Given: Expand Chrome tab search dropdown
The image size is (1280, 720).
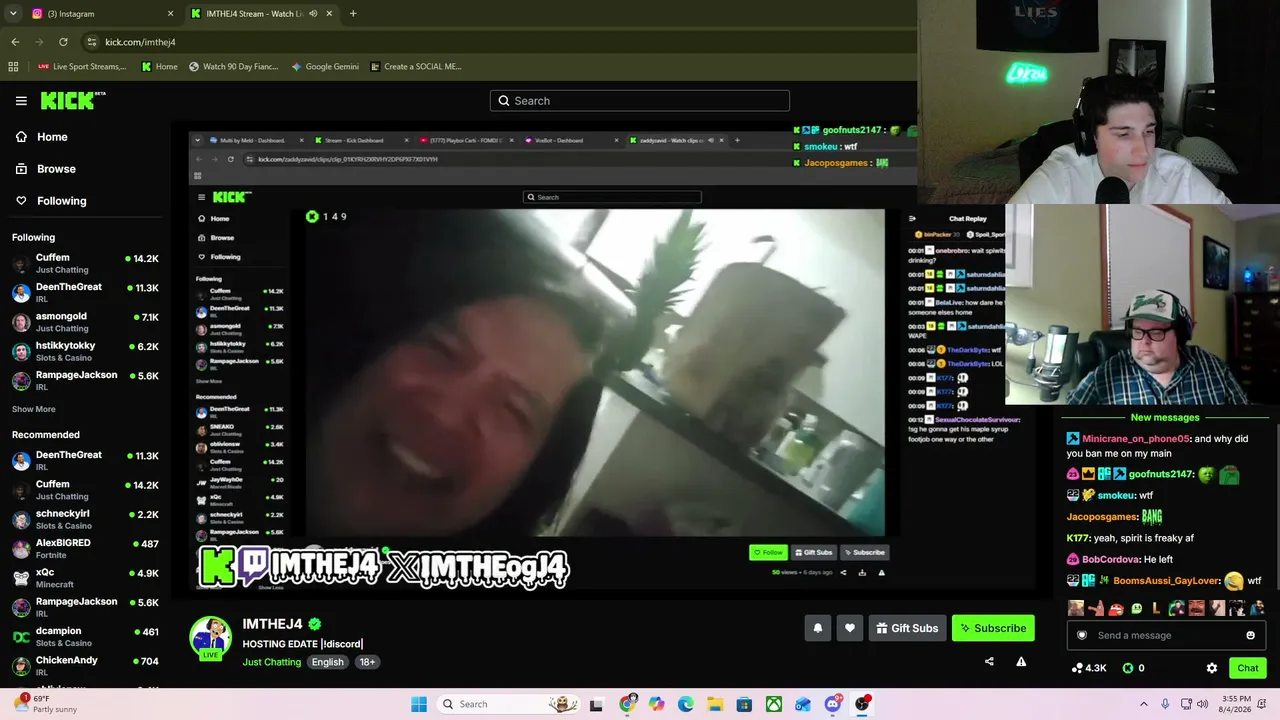Looking at the screenshot, I should tap(13, 14).
